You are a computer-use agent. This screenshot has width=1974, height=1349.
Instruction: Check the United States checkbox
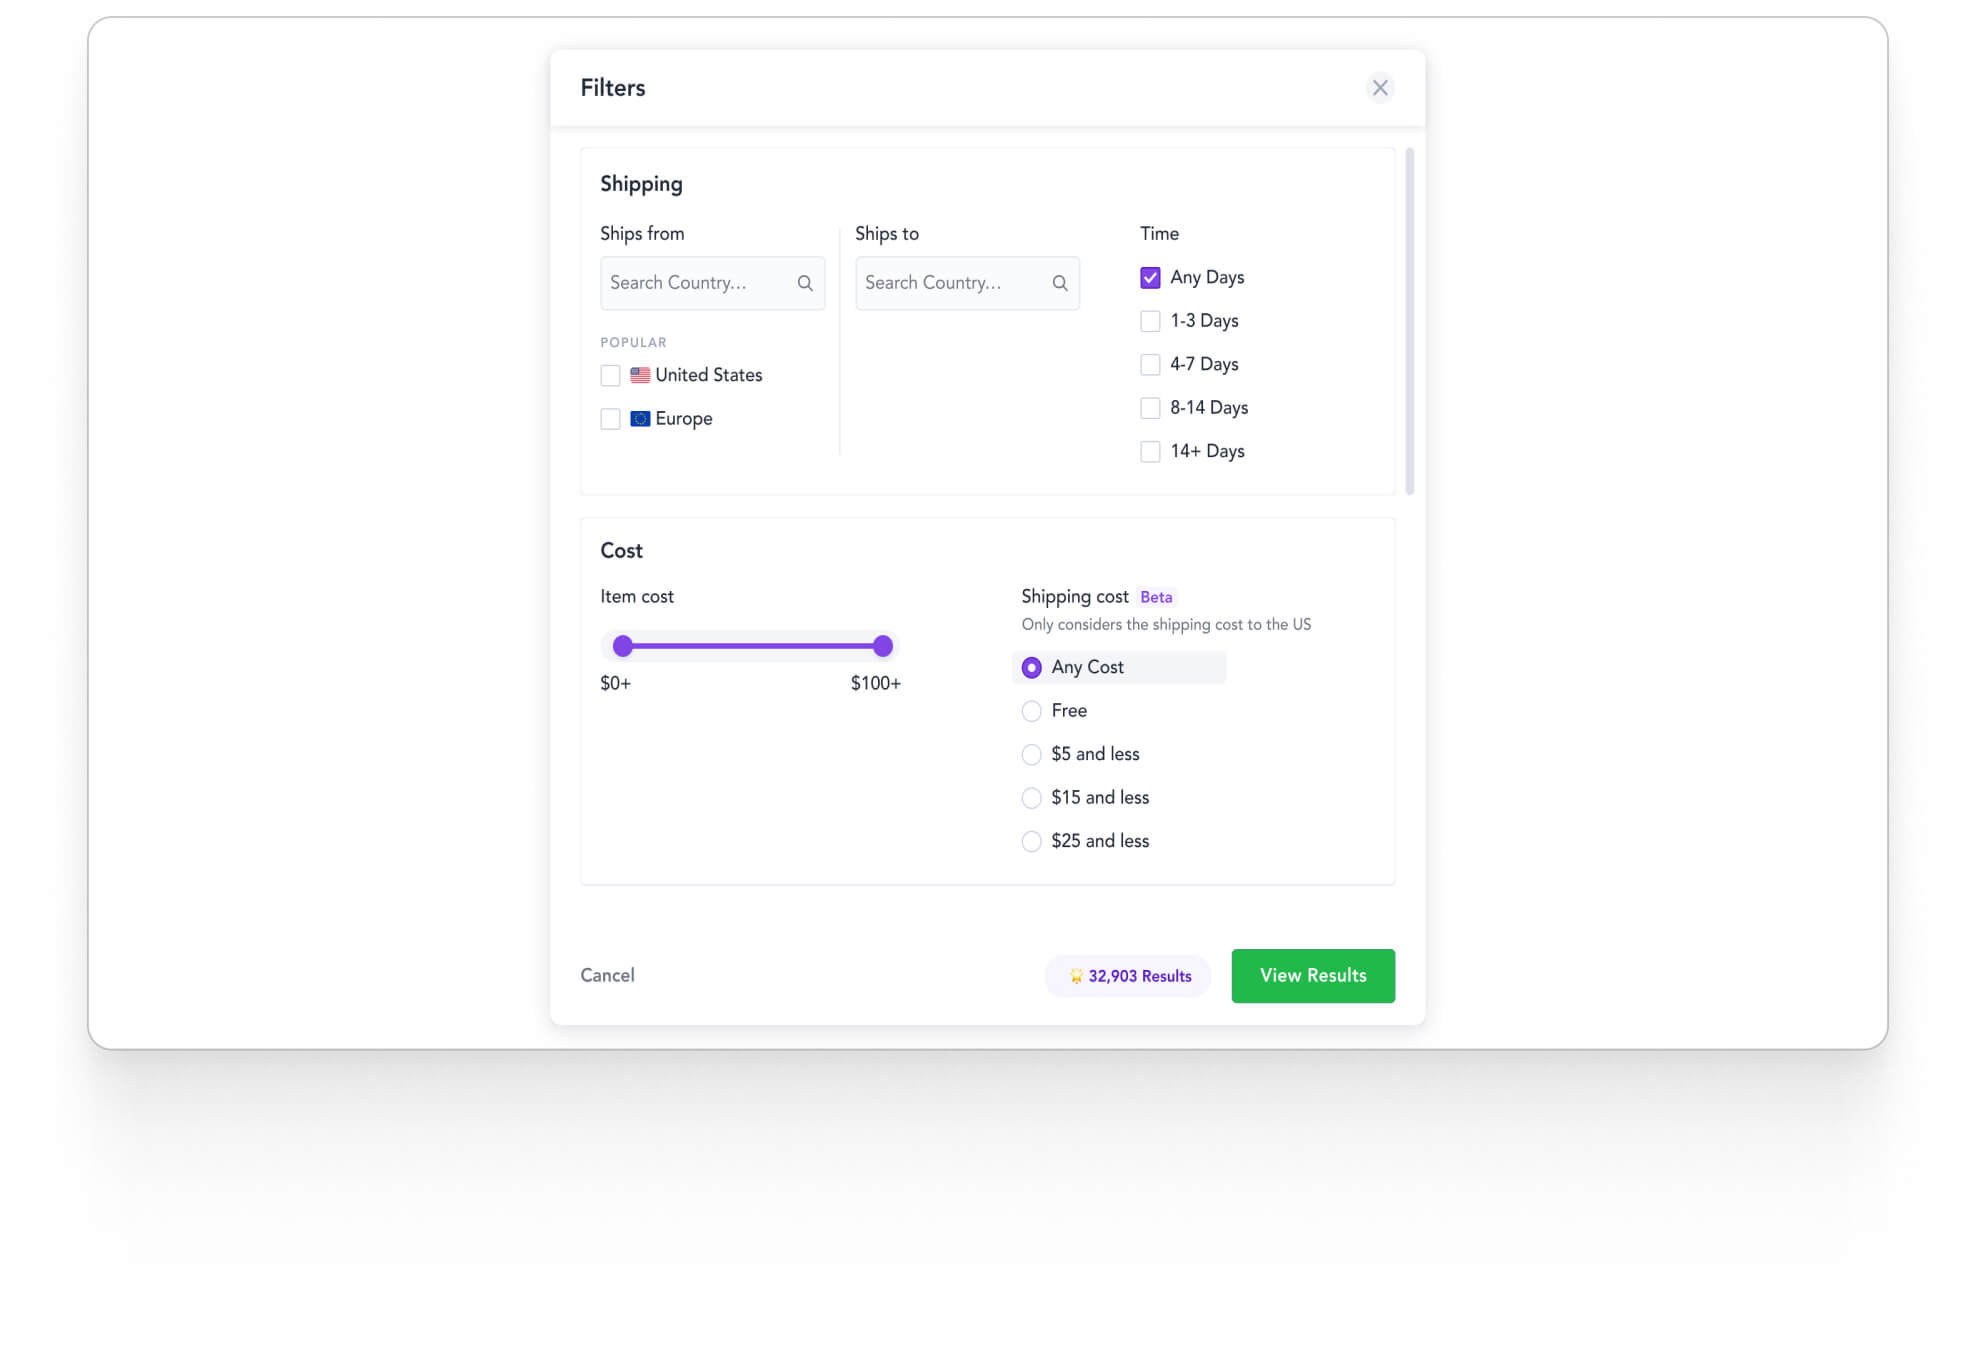click(610, 375)
